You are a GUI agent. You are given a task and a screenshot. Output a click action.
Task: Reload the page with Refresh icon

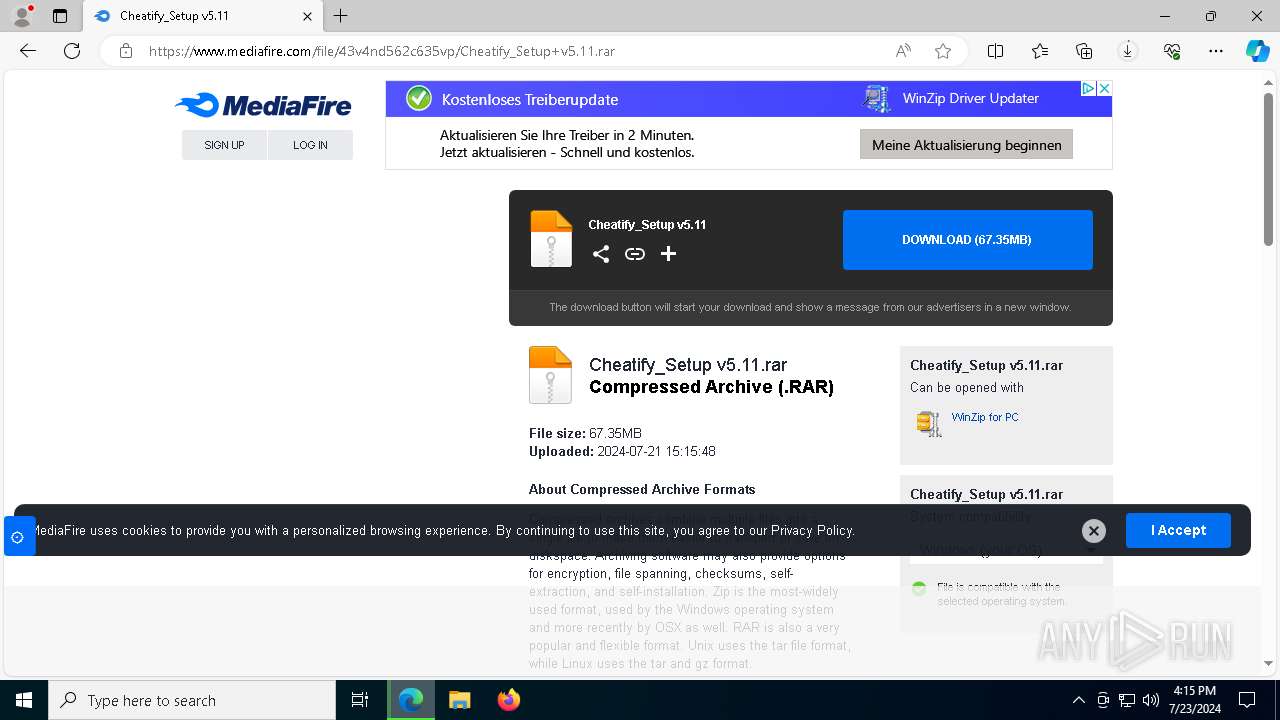pyautogui.click(x=72, y=51)
